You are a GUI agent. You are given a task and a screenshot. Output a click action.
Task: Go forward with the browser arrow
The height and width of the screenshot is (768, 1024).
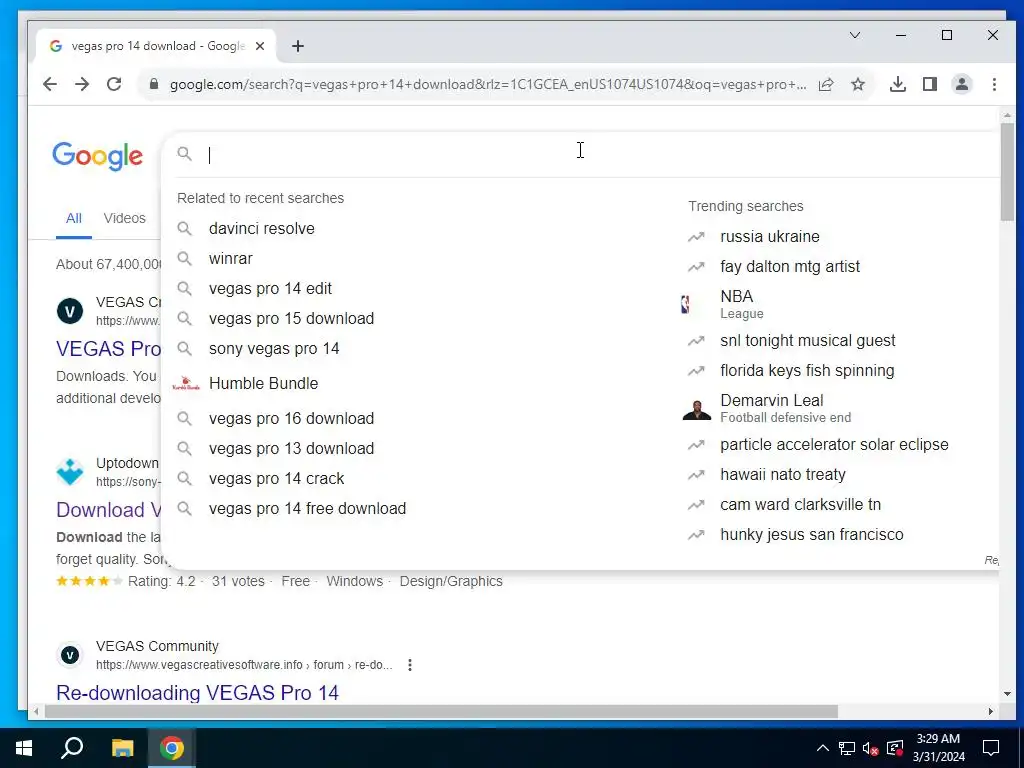click(x=82, y=84)
